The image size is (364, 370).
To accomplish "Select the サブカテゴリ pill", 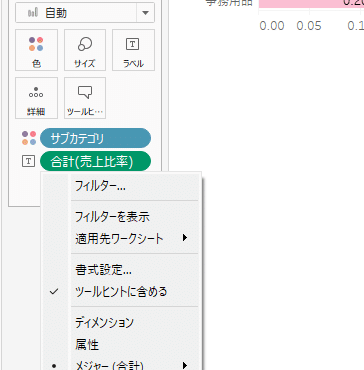I will pos(95,138).
